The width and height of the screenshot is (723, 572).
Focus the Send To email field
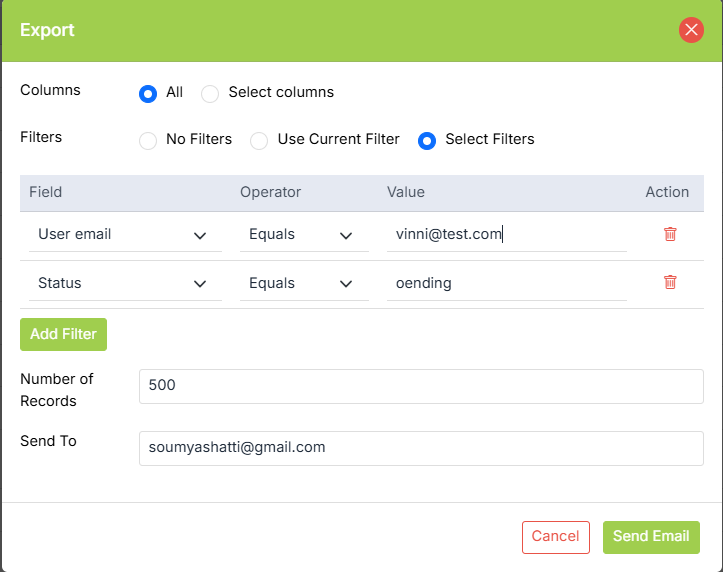pyautogui.click(x=421, y=448)
